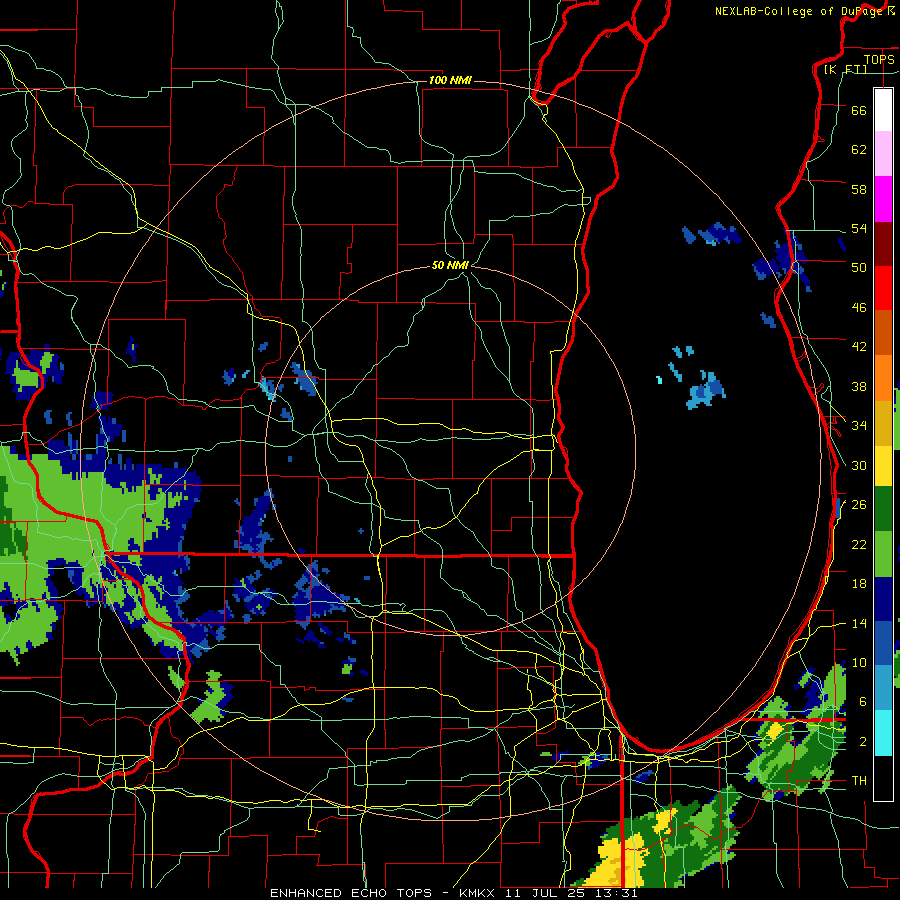Click the 50 NMI range ring label

(450, 265)
